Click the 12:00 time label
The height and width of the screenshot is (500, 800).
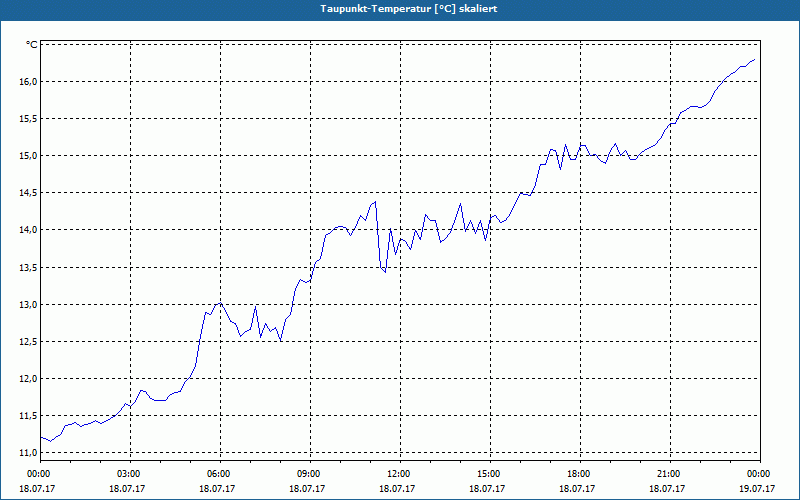400,474
